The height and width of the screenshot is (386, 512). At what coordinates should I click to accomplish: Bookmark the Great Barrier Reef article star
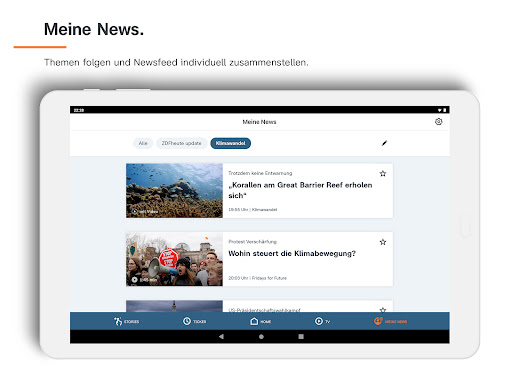tap(383, 173)
